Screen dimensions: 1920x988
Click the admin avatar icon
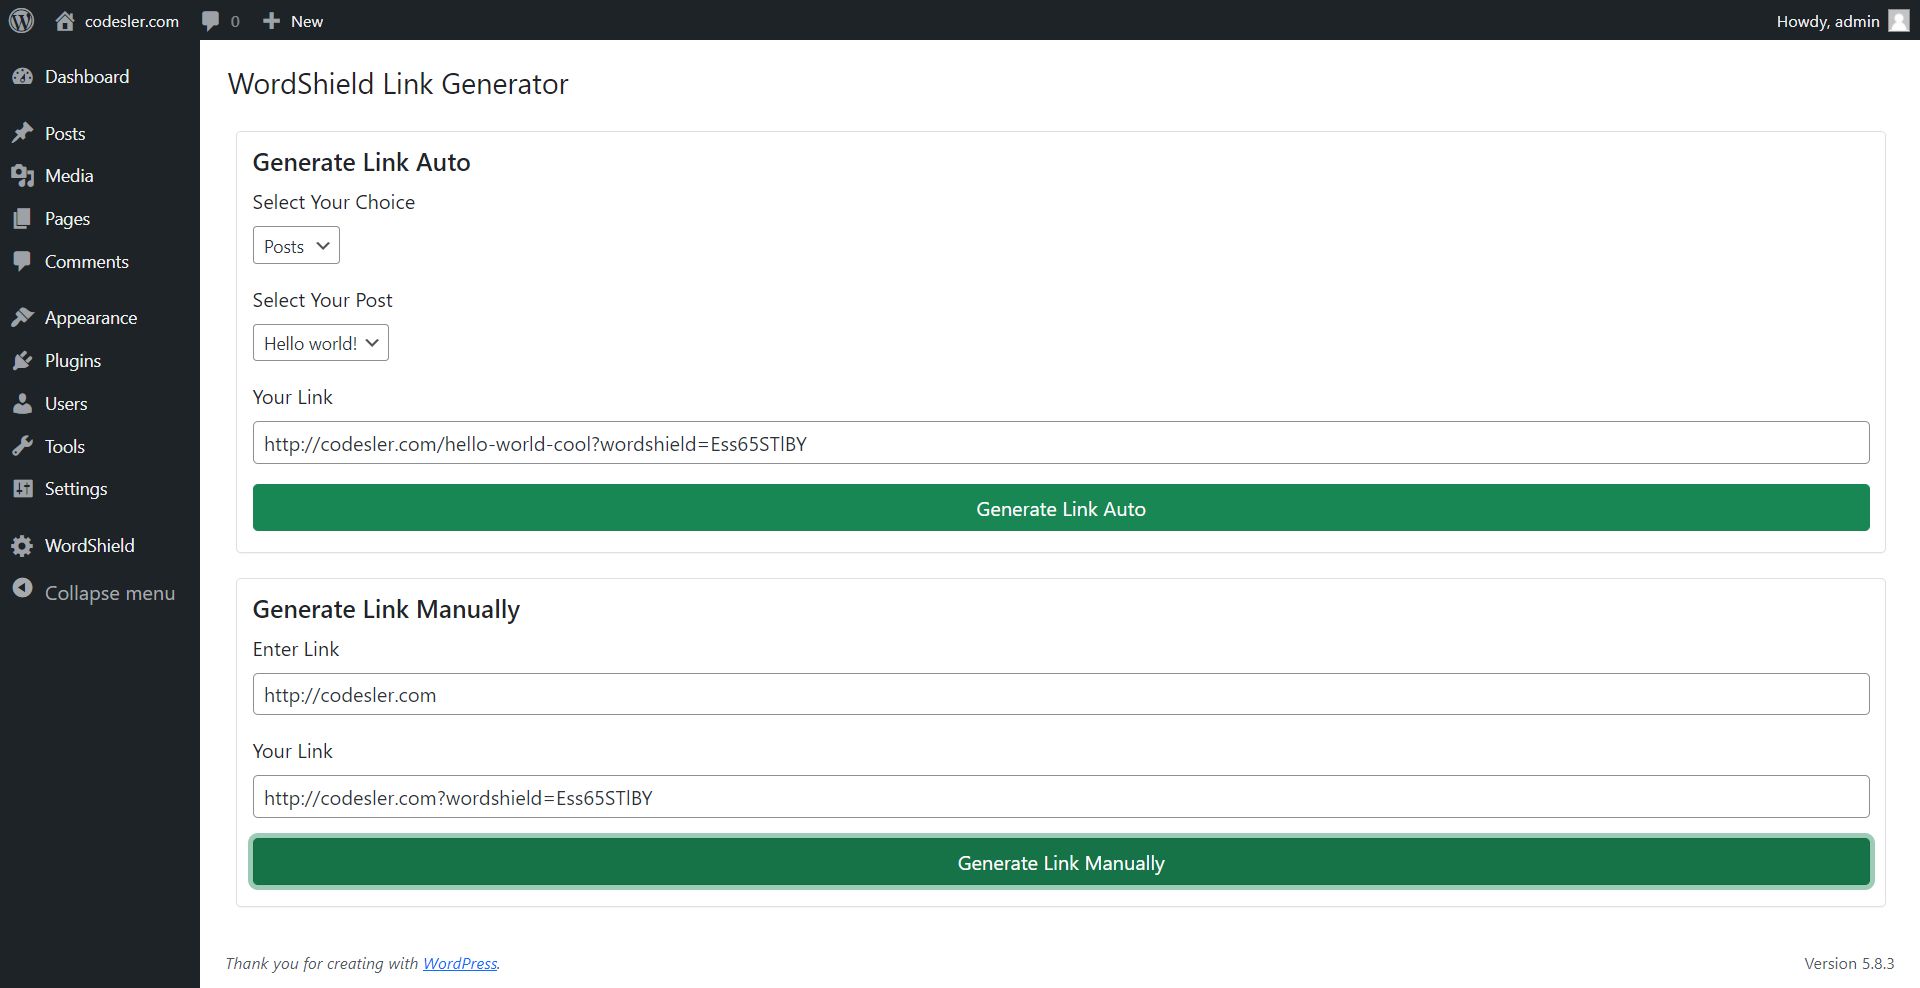pos(1898,21)
